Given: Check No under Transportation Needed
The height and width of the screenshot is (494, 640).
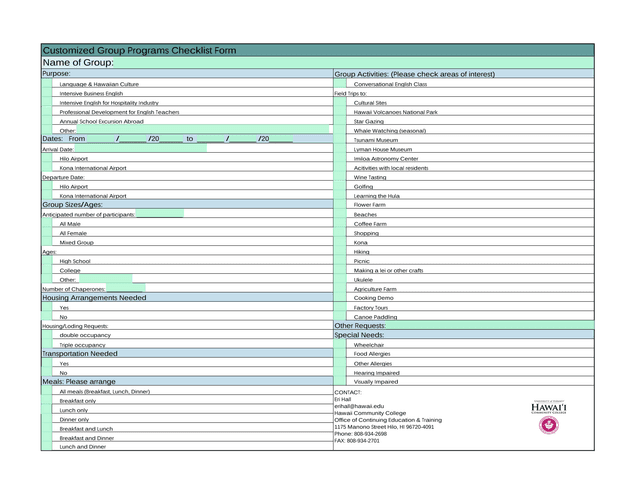Looking at the screenshot, I should [x=47, y=372].
